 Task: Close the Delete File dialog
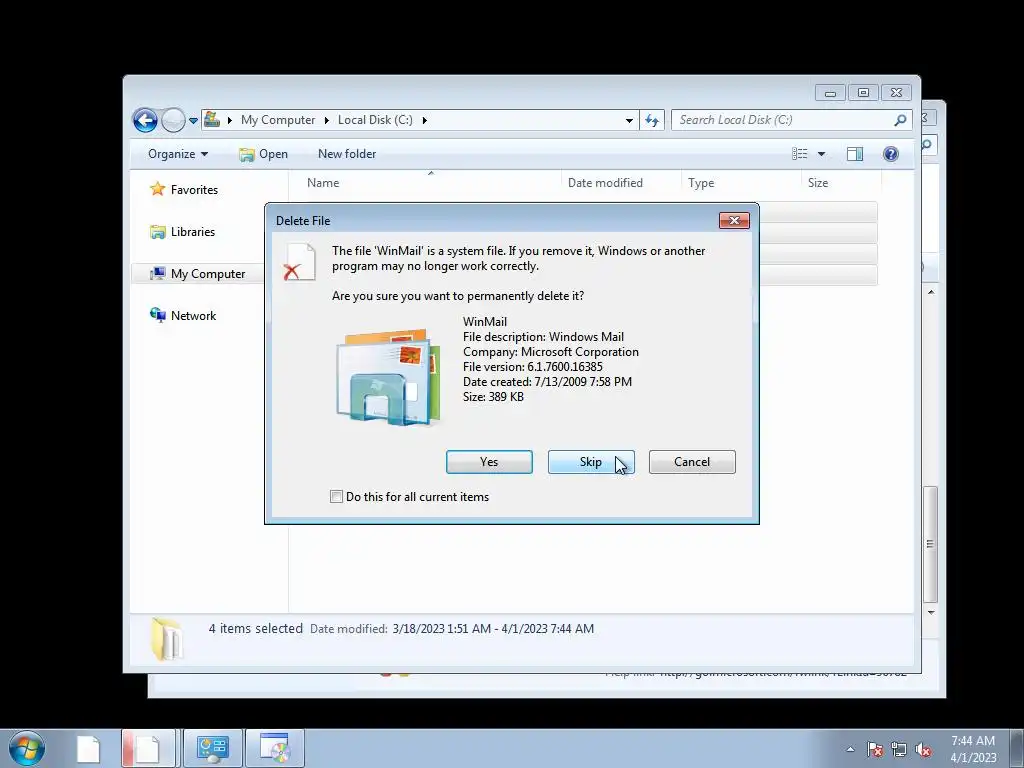(x=734, y=221)
